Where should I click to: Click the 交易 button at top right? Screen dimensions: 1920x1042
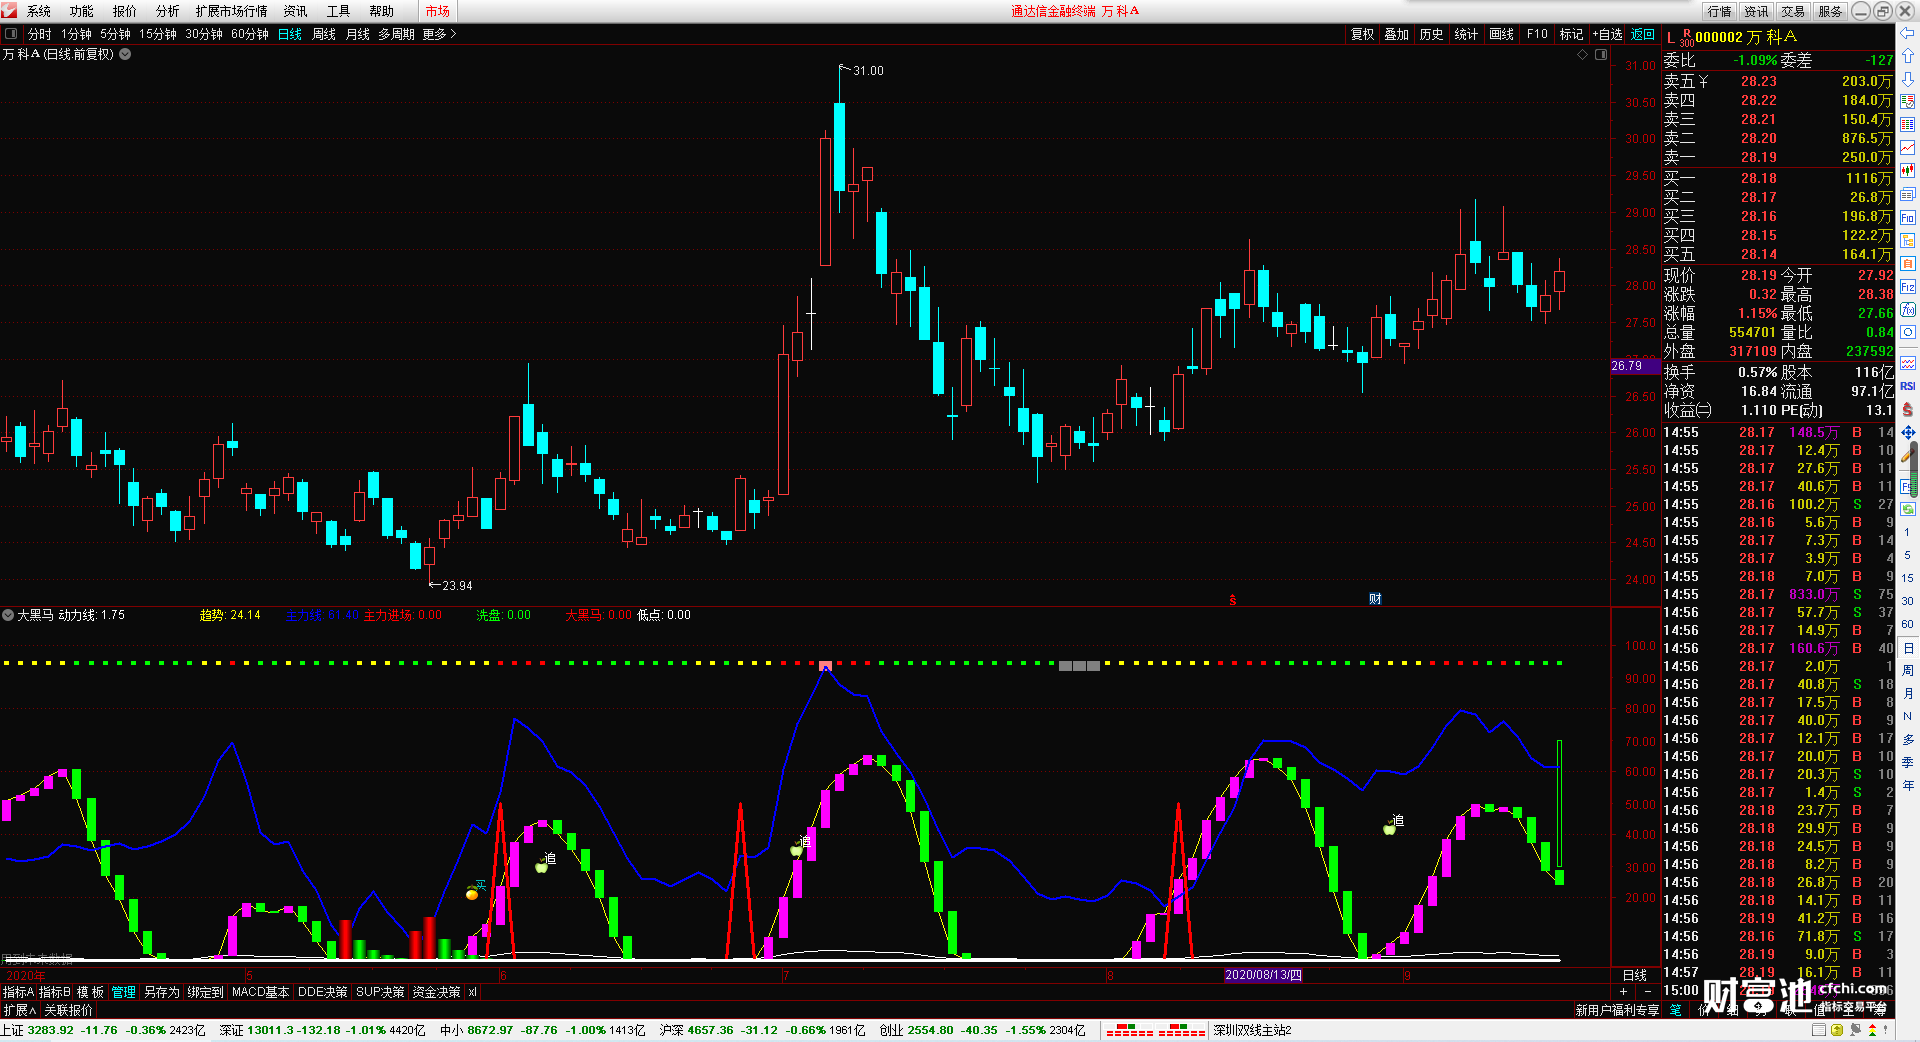[x=1793, y=11]
